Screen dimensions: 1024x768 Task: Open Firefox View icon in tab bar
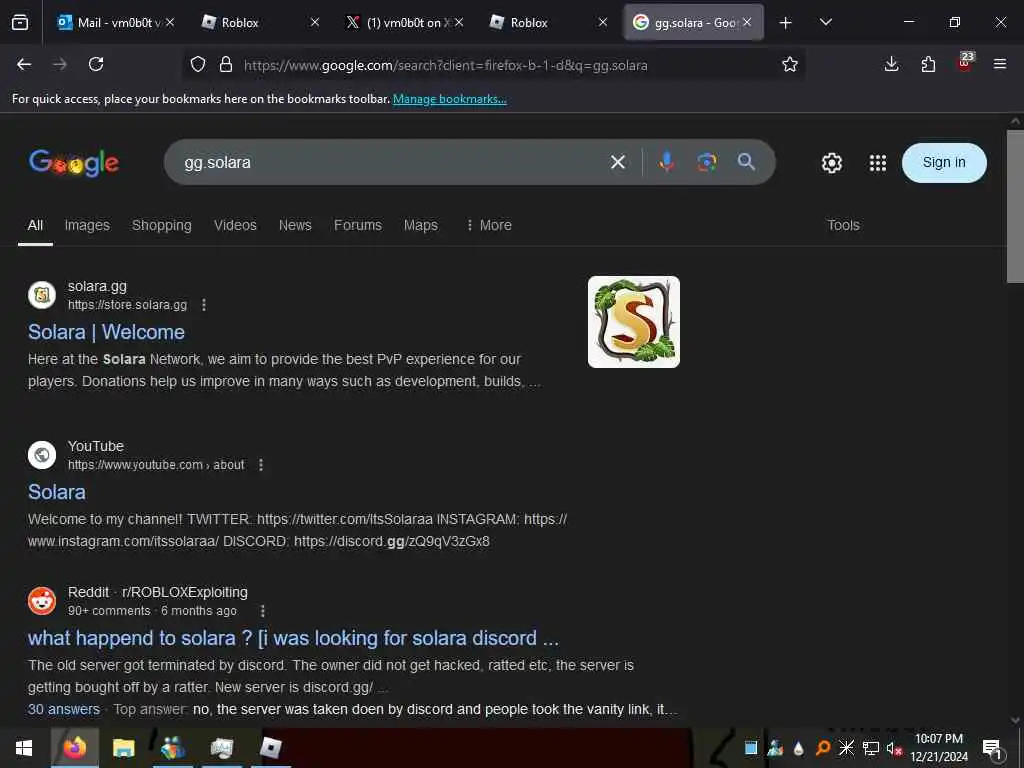(x=20, y=22)
